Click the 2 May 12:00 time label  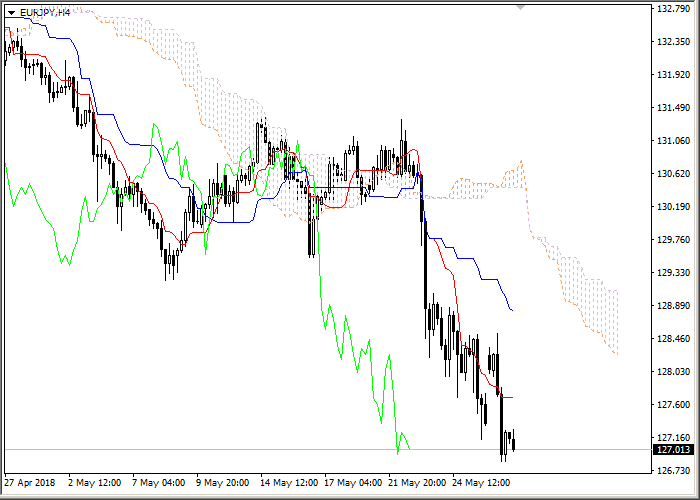click(94, 483)
